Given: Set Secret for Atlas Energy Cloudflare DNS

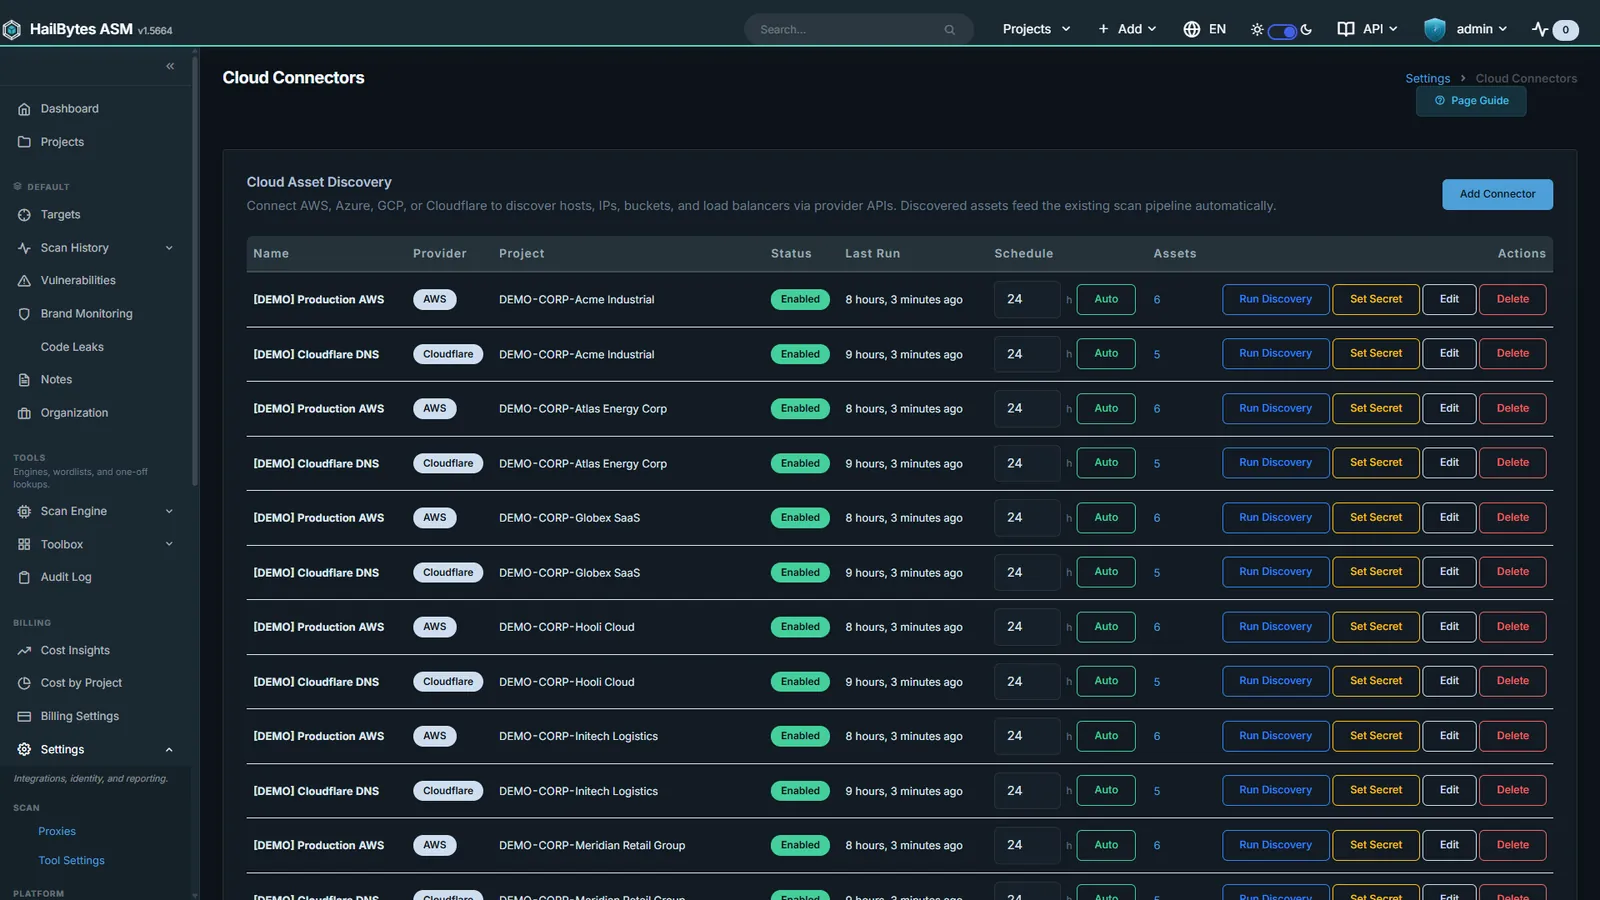Looking at the screenshot, I should pyautogui.click(x=1376, y=463).
